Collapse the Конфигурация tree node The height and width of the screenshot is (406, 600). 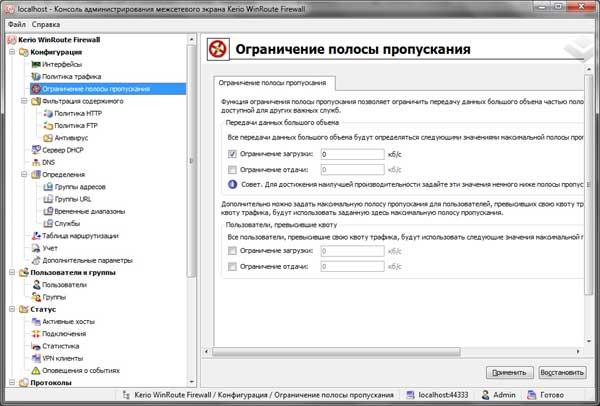pos(12,52)
